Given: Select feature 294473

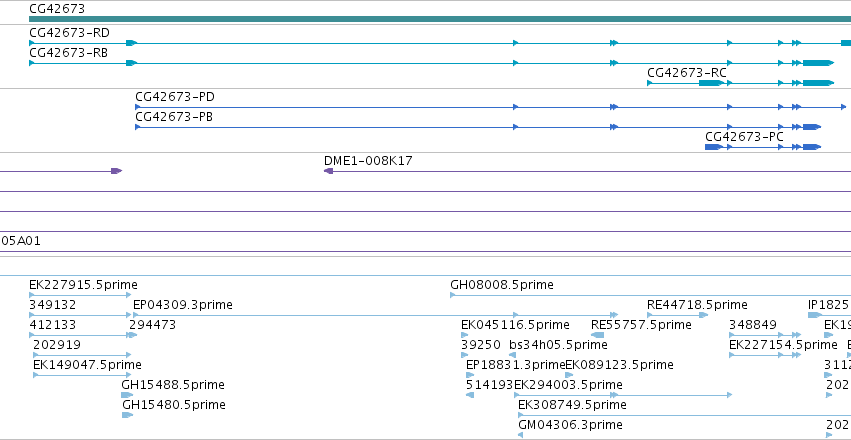Looking at the screenshot, I should tap(153, 325).
